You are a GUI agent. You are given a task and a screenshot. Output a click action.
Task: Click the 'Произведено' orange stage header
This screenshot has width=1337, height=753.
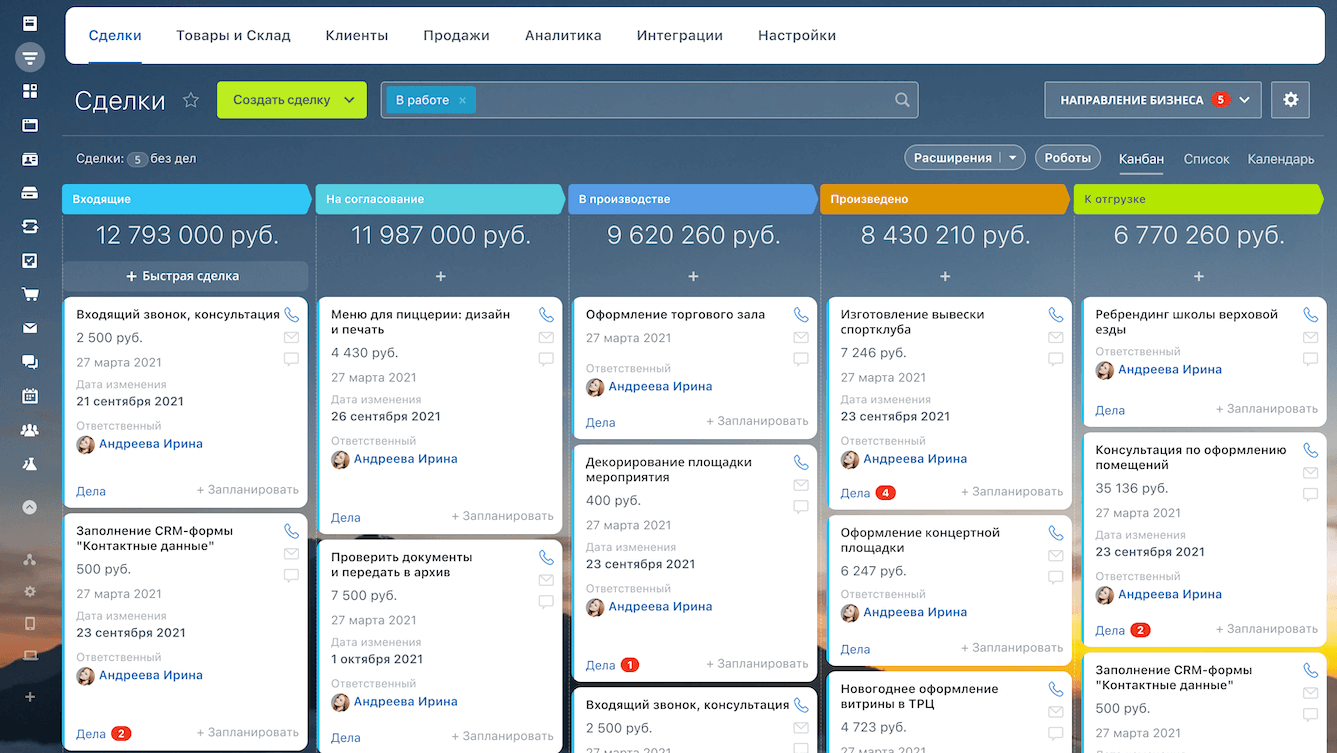(945, 199)
